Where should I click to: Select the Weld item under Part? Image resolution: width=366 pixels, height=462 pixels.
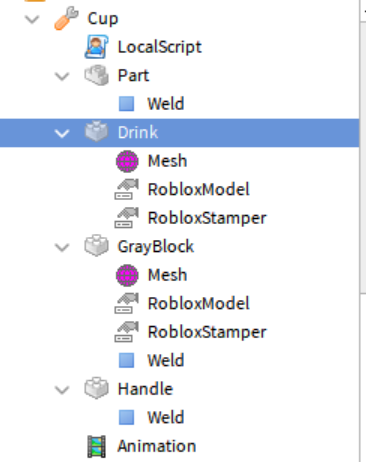pos(166,104)
